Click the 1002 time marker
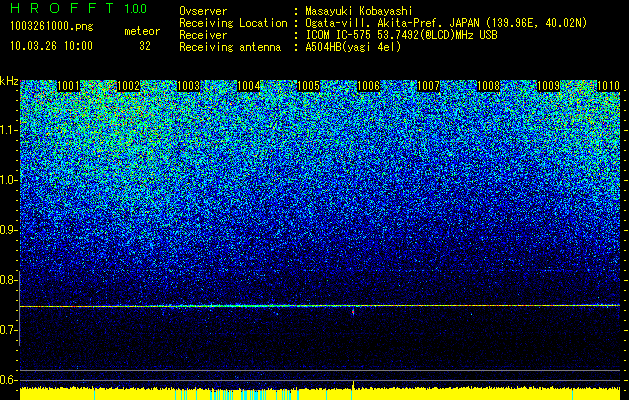The width and height of the screenshot is (629, 400). pos(128,86)
